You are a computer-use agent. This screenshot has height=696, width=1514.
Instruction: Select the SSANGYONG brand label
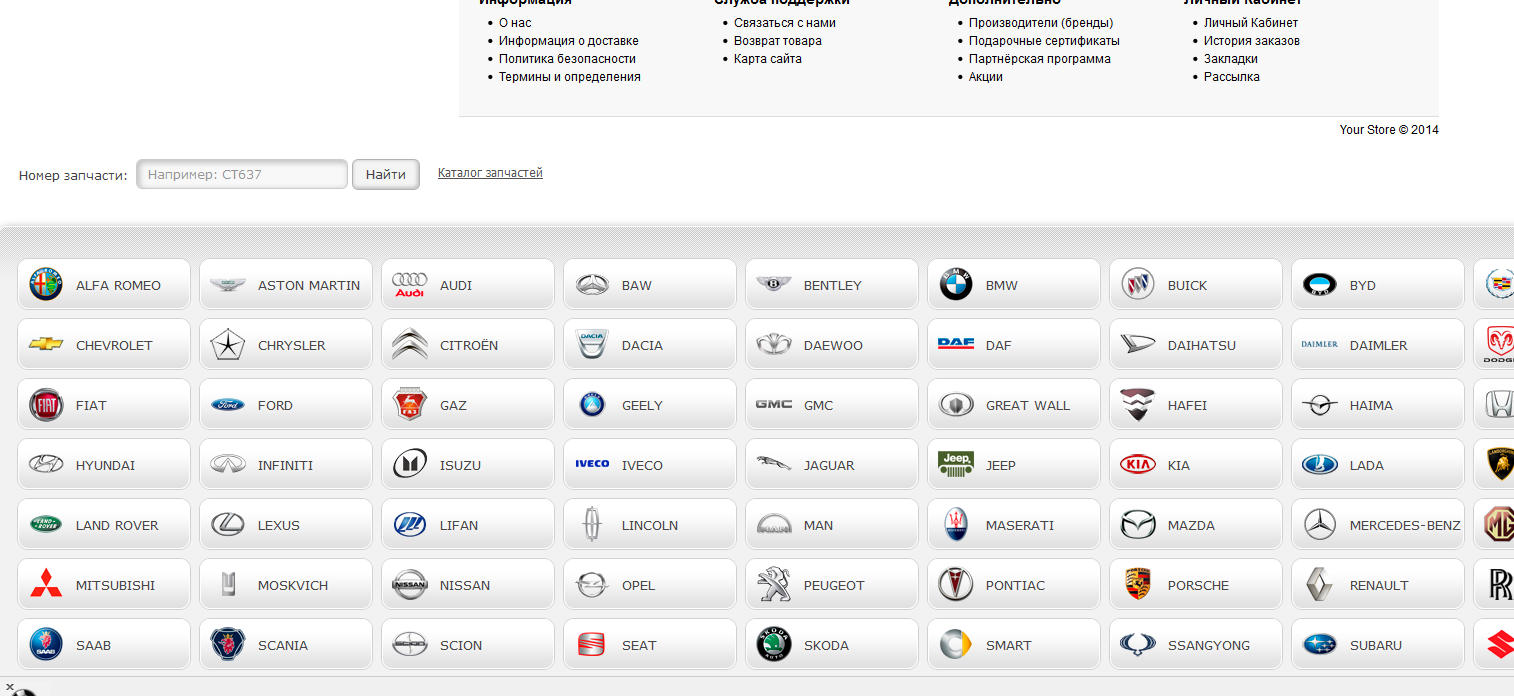point(1209,645)
